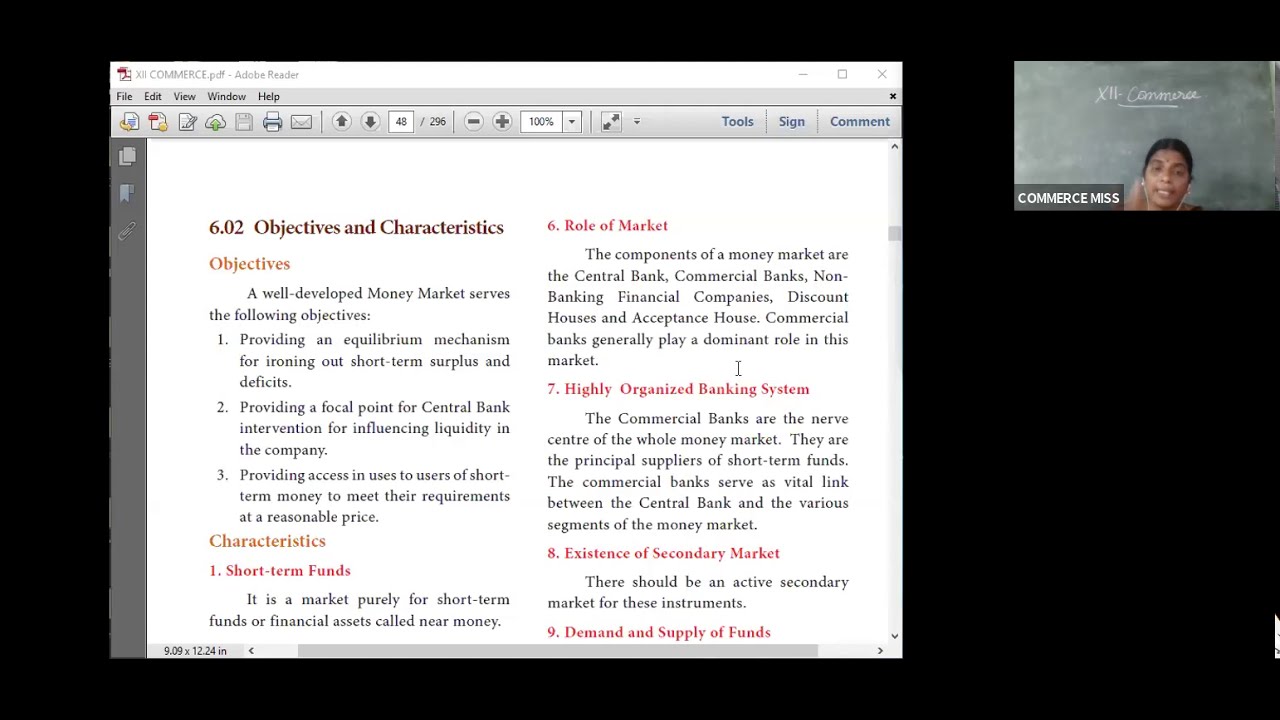Close the document with menu bar X
This screenshot has width=1280, height=720.
tap(893, 96)
